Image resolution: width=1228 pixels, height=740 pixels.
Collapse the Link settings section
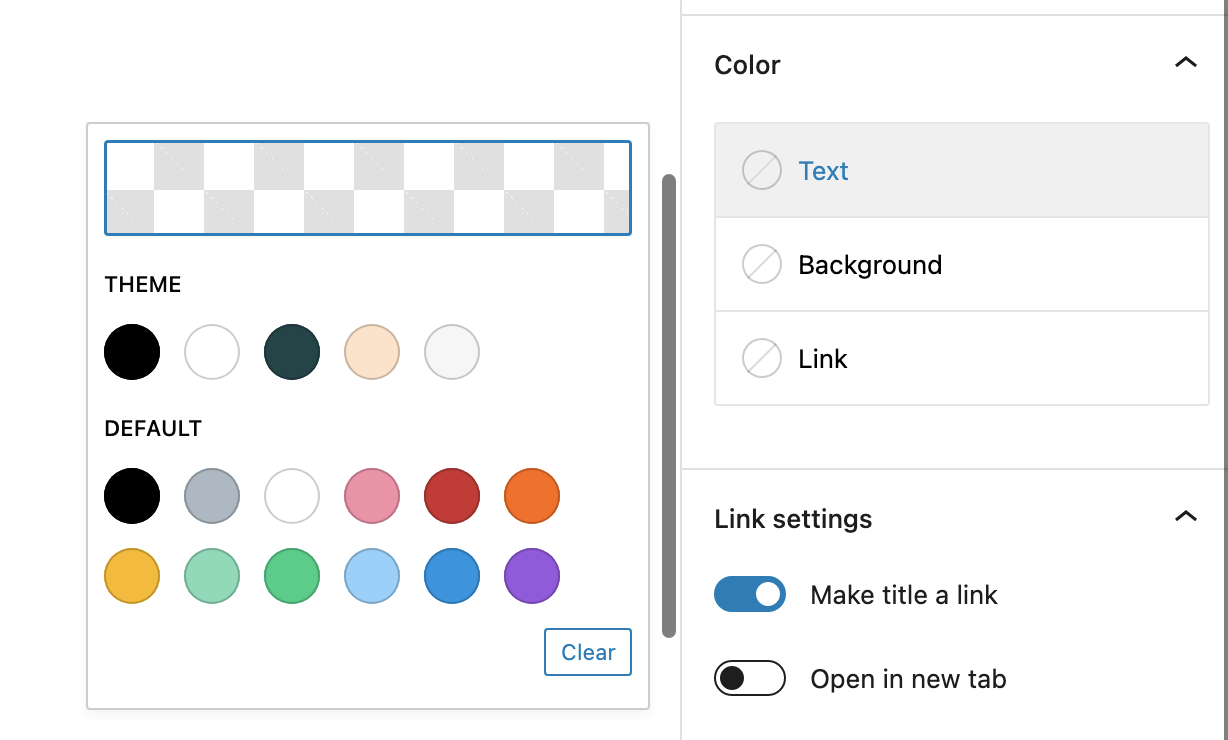pos(1185,518)
